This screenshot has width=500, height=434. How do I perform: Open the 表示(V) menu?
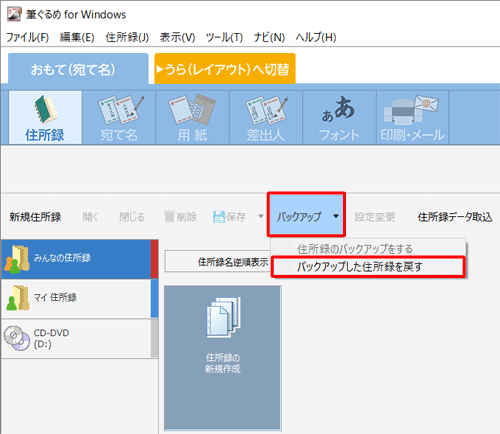(x=177, y=37)
